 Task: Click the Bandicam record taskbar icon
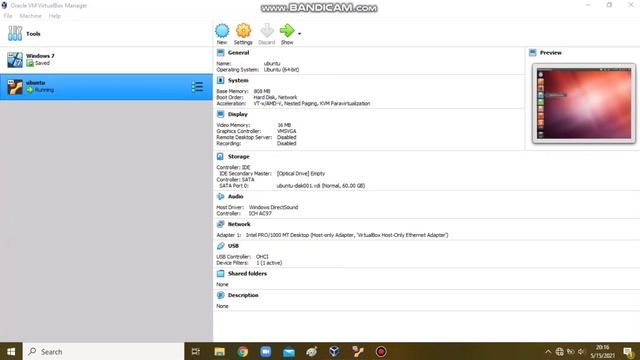coord(381,351)
